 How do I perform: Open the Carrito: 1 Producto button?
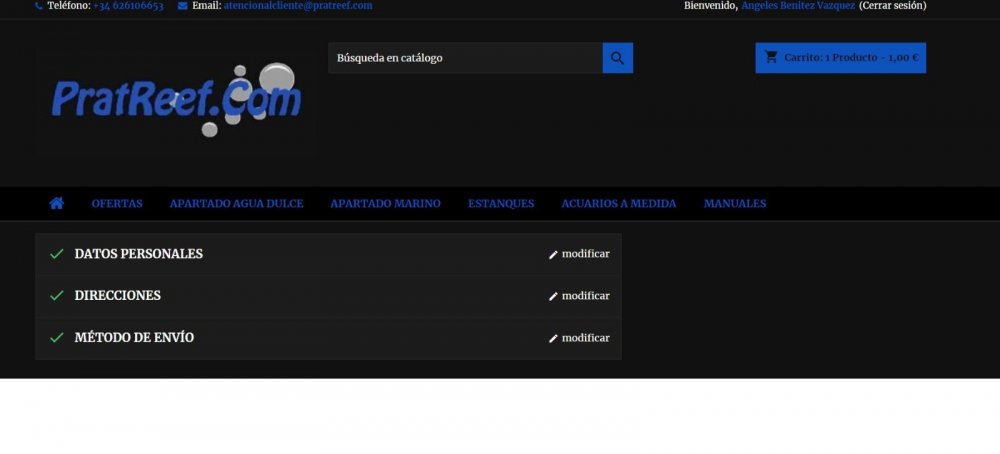pyautogui.click(x=841, y=58)
